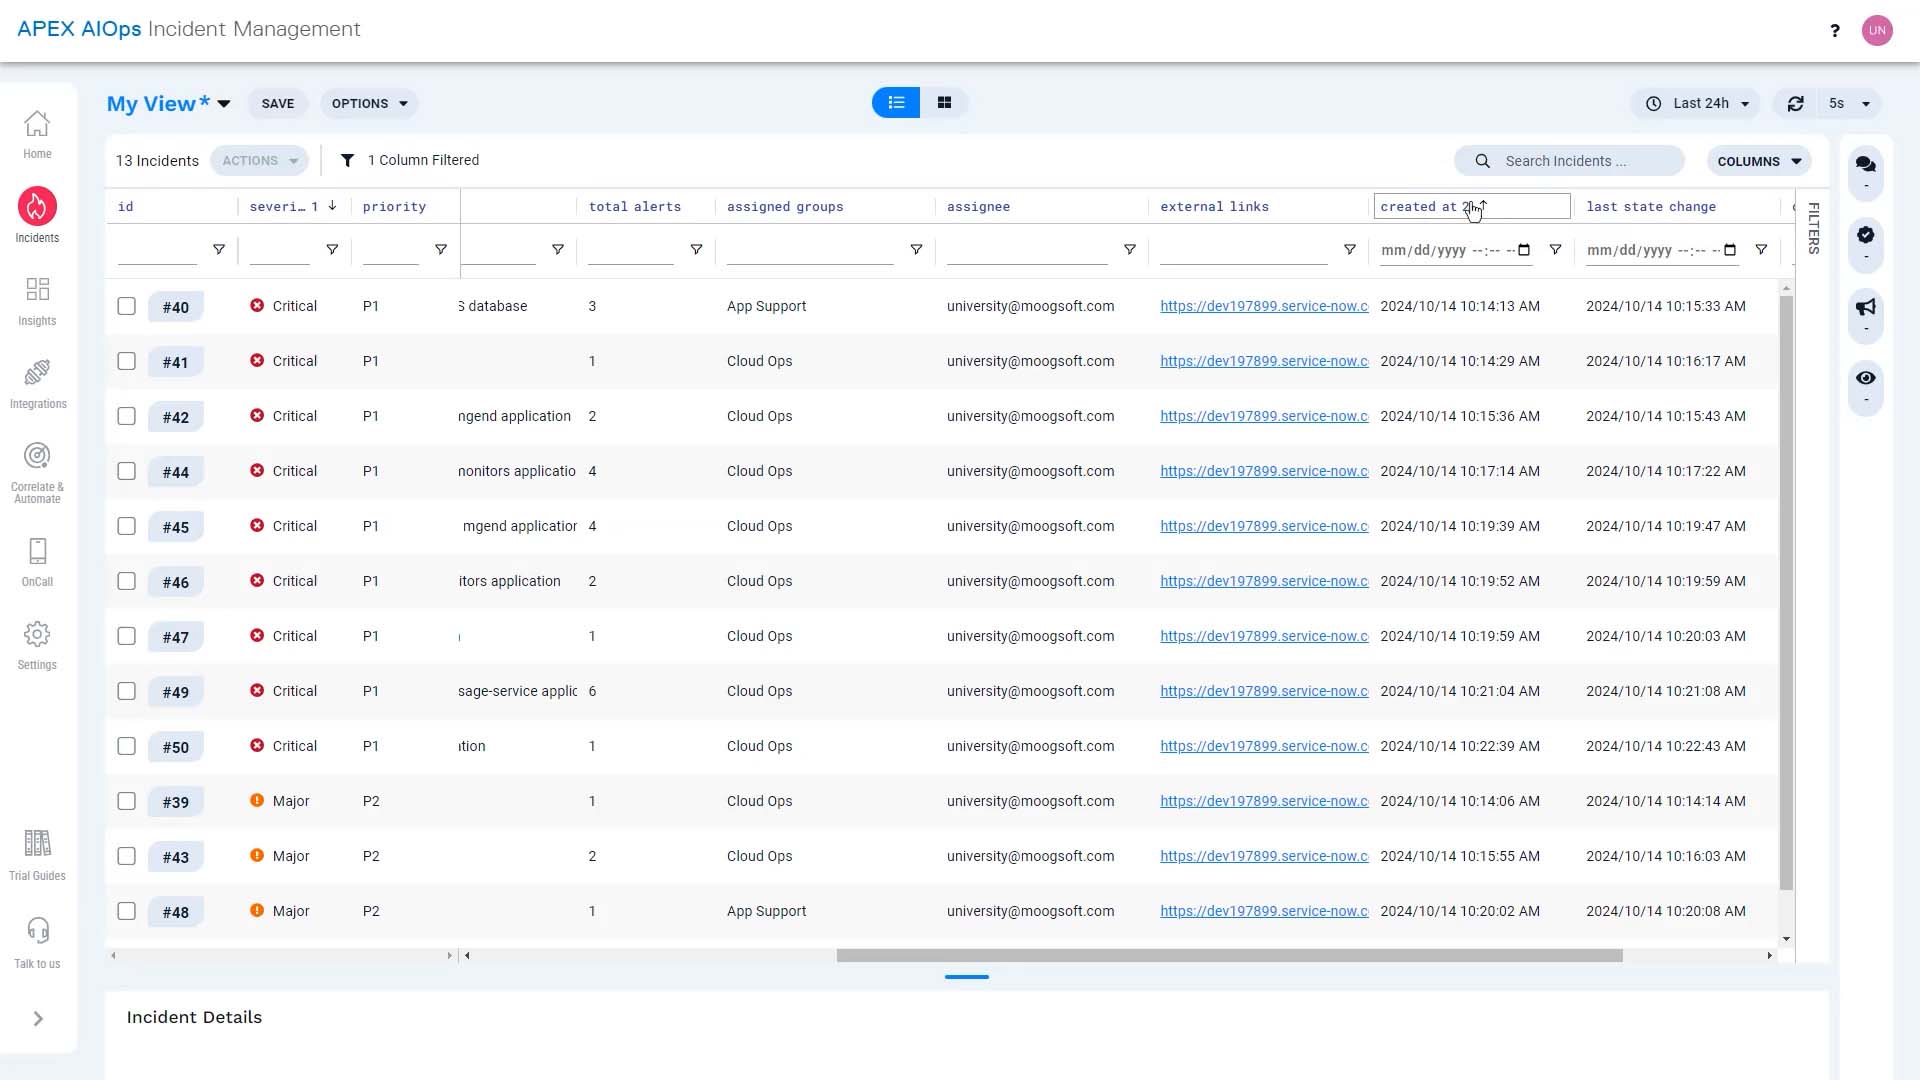Check the box for incident #41
The image size is (1920, 1080).
click(126, 361)
